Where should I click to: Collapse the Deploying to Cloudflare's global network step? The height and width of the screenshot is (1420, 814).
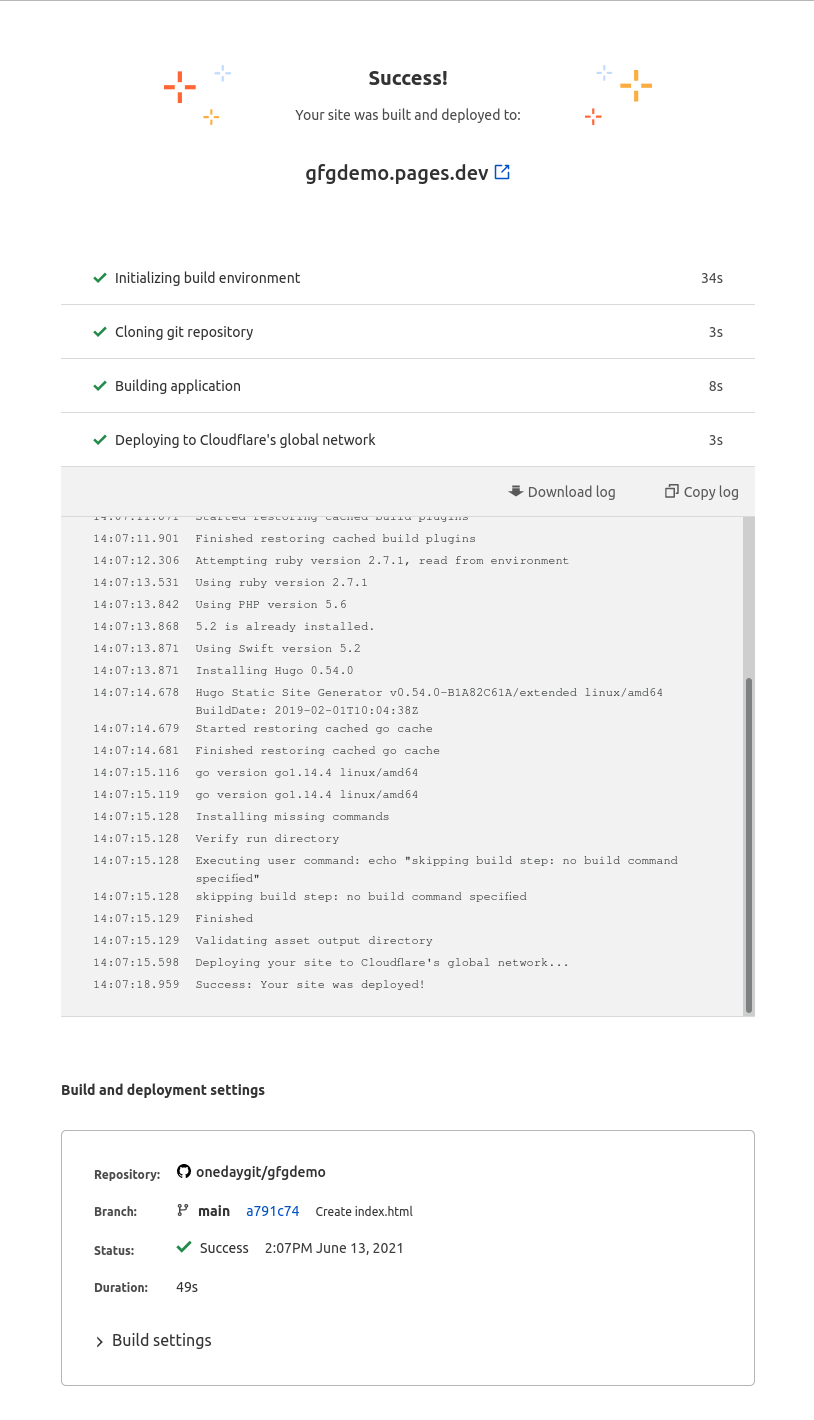[245, 440]
